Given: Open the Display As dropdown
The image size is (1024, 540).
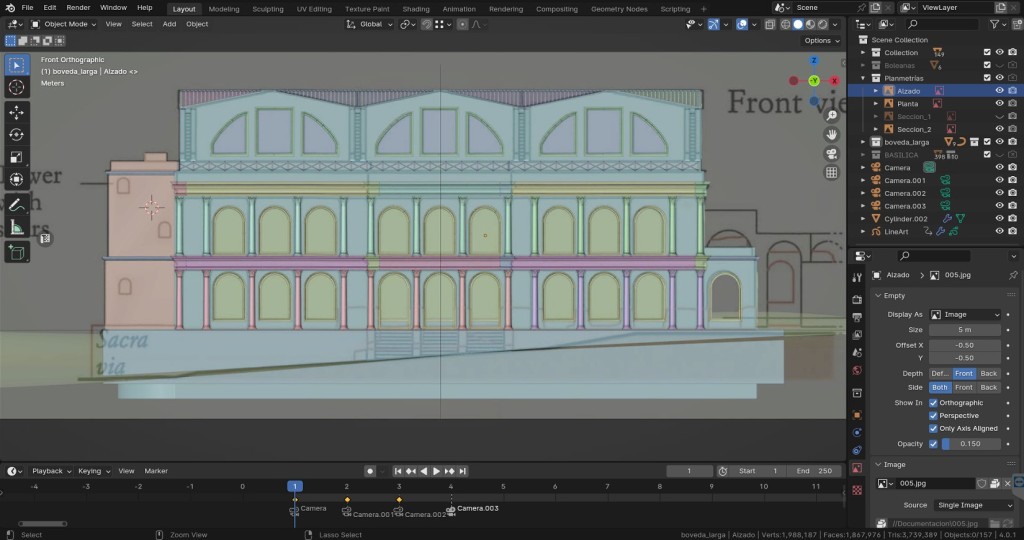Looking at the screenshot, I should 965,314.
